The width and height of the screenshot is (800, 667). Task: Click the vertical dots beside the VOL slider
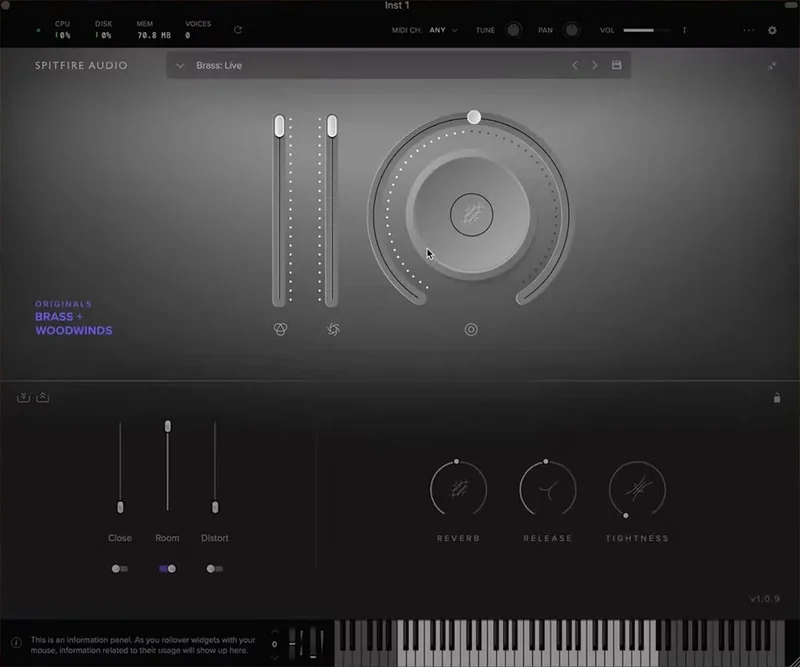click(x=684, y=30)
